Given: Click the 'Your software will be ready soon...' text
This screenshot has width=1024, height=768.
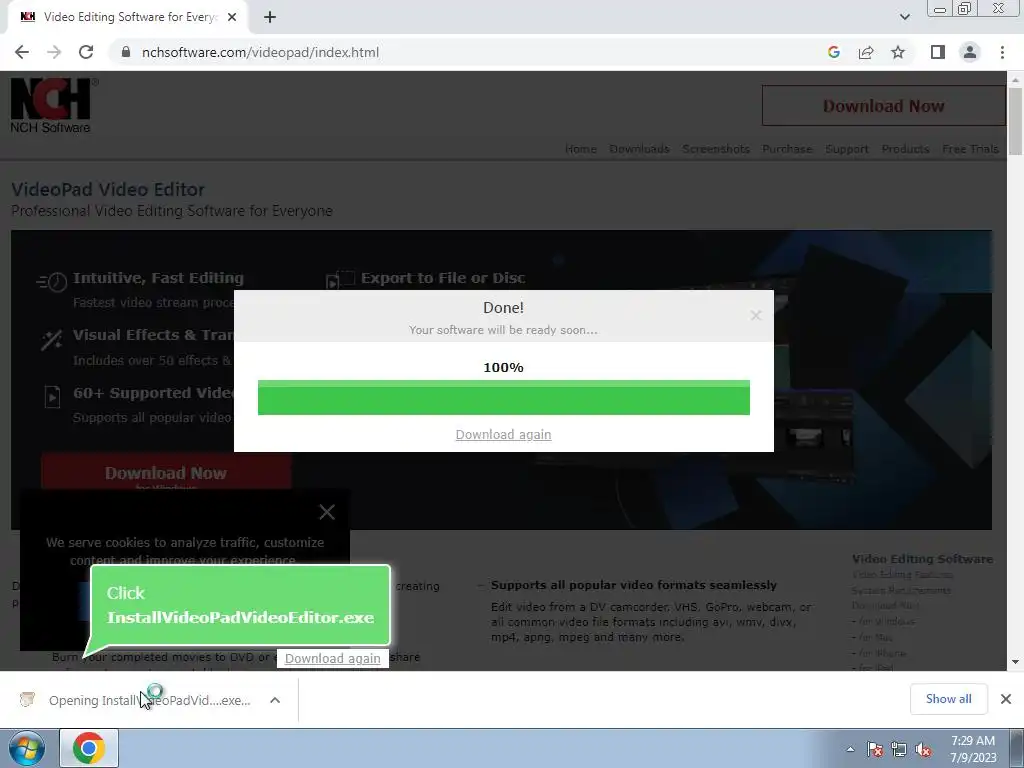Looking at the screenshot, I should click(503, 330).
